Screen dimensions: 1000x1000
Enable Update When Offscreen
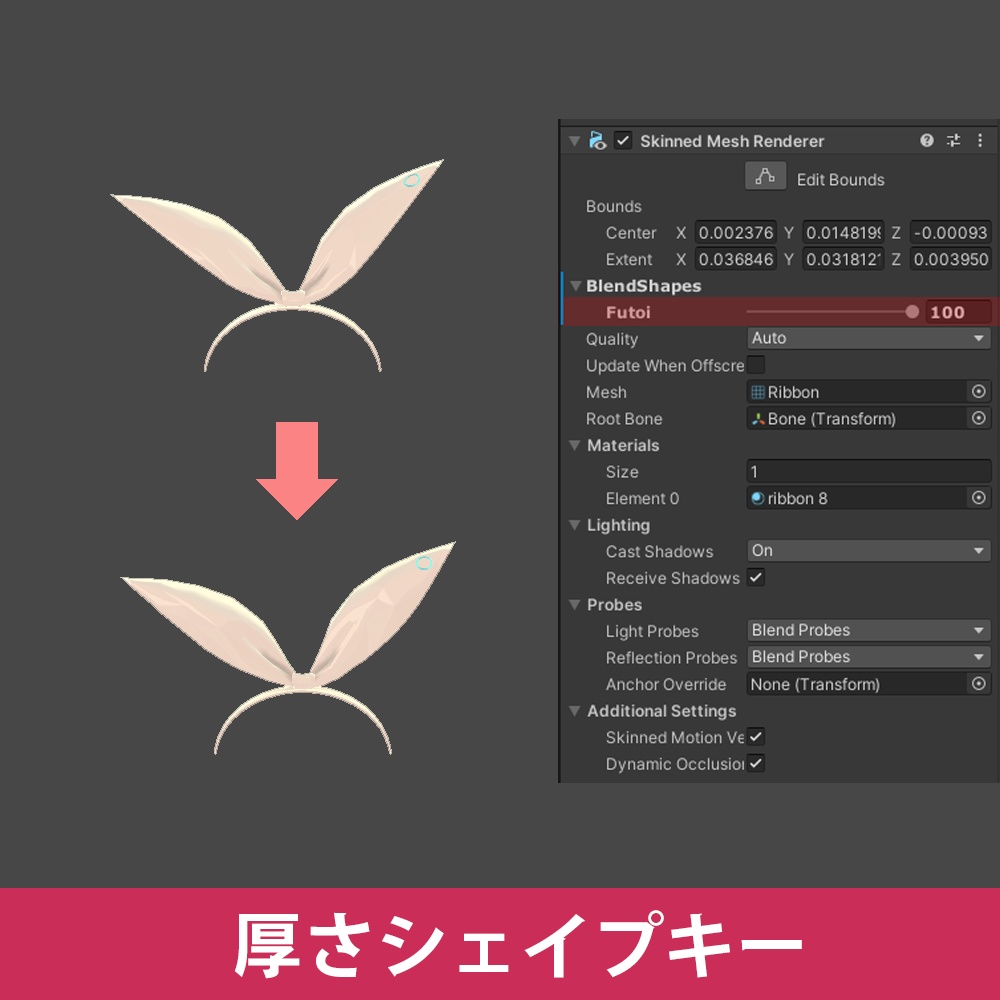pos(757,365)
